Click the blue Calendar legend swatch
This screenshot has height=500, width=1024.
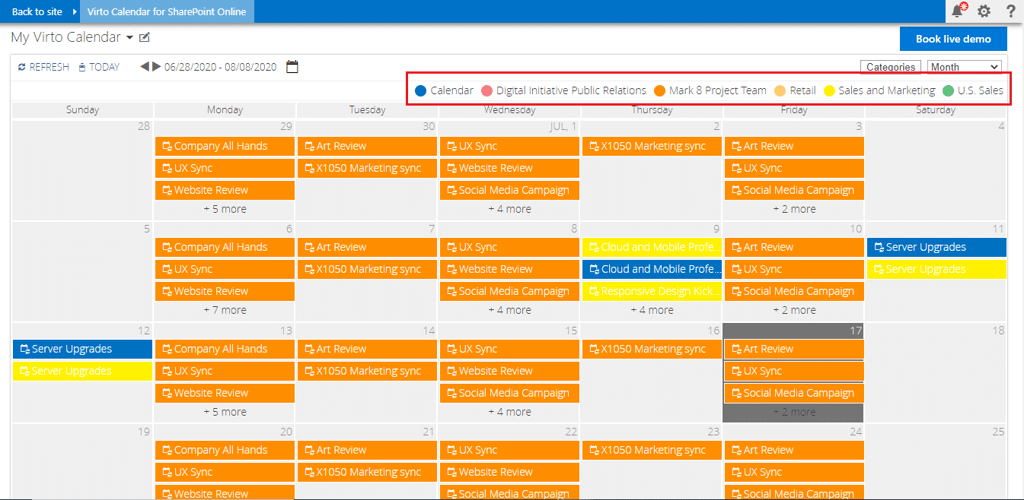click(421, 91)
